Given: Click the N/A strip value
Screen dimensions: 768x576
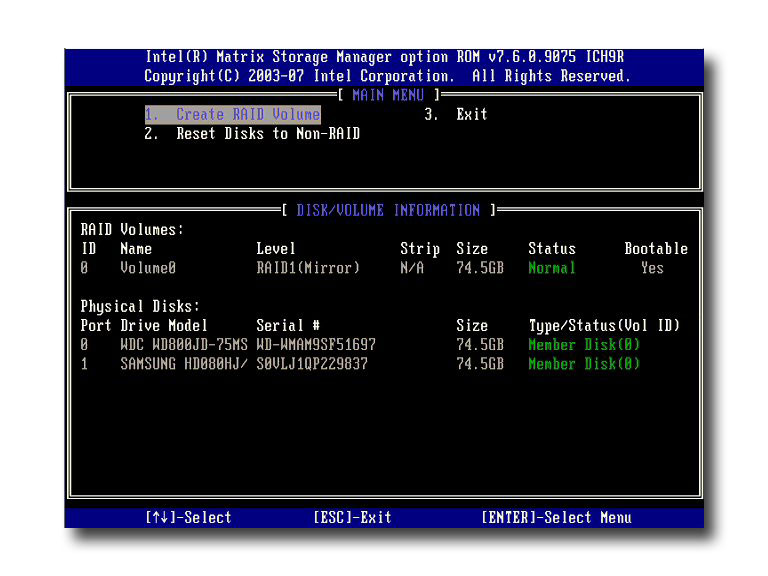Looking at the screenshot, I should tap(412, 267).
